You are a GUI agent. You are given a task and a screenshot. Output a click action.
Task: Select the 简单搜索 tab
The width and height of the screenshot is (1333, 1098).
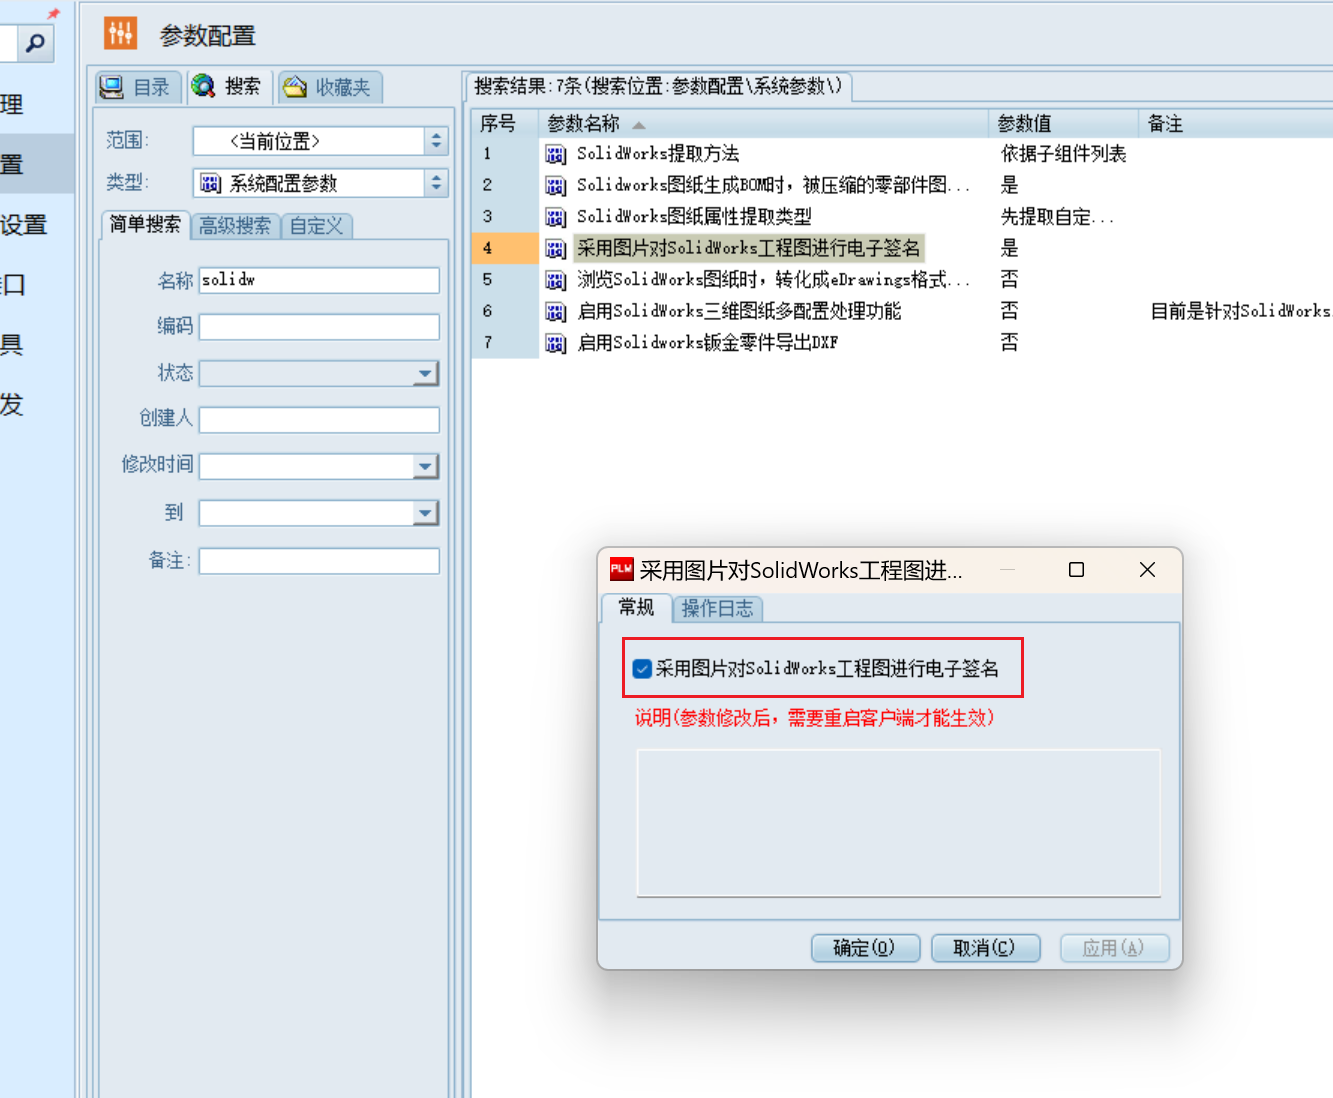click(x=145, y=225)
